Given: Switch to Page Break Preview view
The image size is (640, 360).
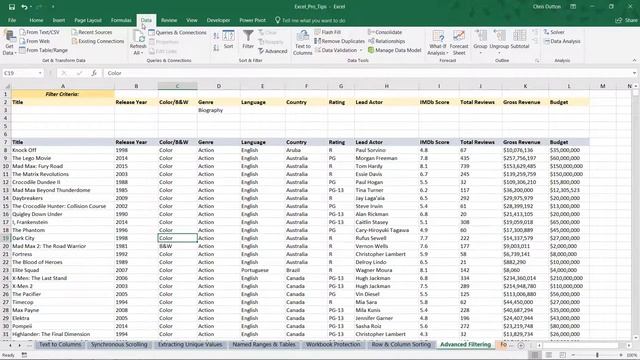Looking at the screenshot, I should (562, 355).
